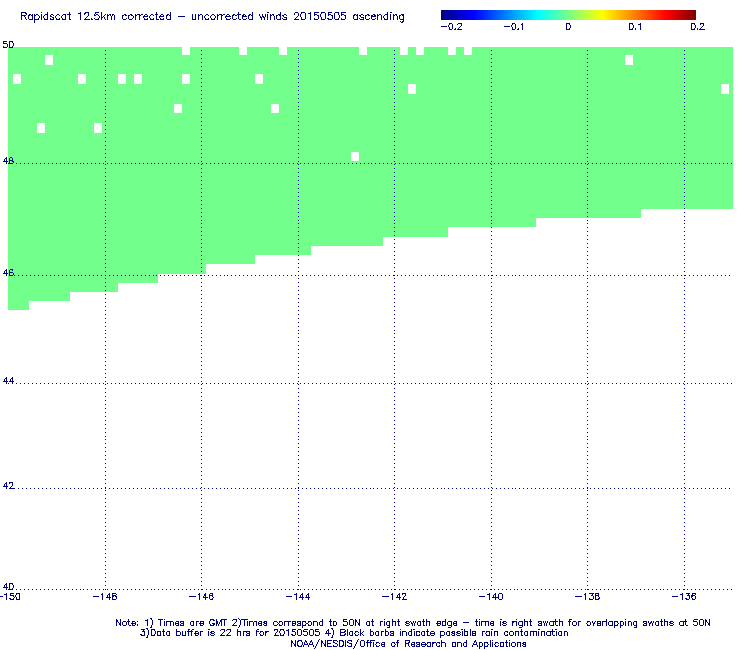Click the note line '3)Data buffer is 22 hrs'
The width and height of the screenshot is (740, 650).
[354, 633]
